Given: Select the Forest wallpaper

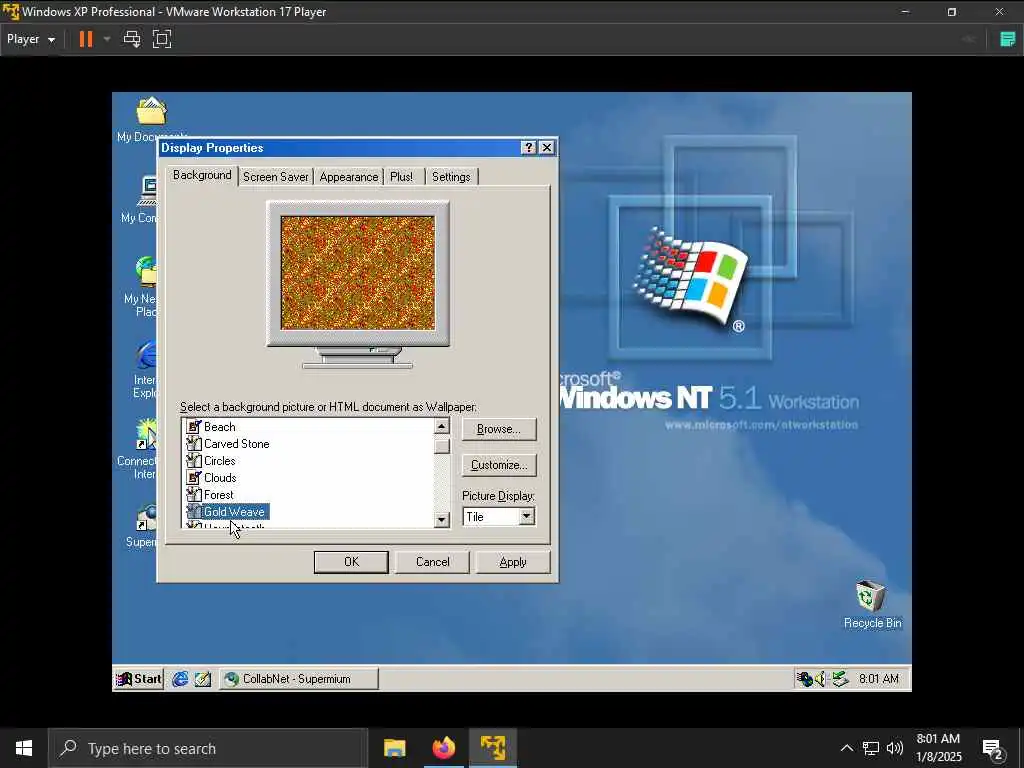Looking at the screenshot, I should pyautogui.click(x=218, y=495).
